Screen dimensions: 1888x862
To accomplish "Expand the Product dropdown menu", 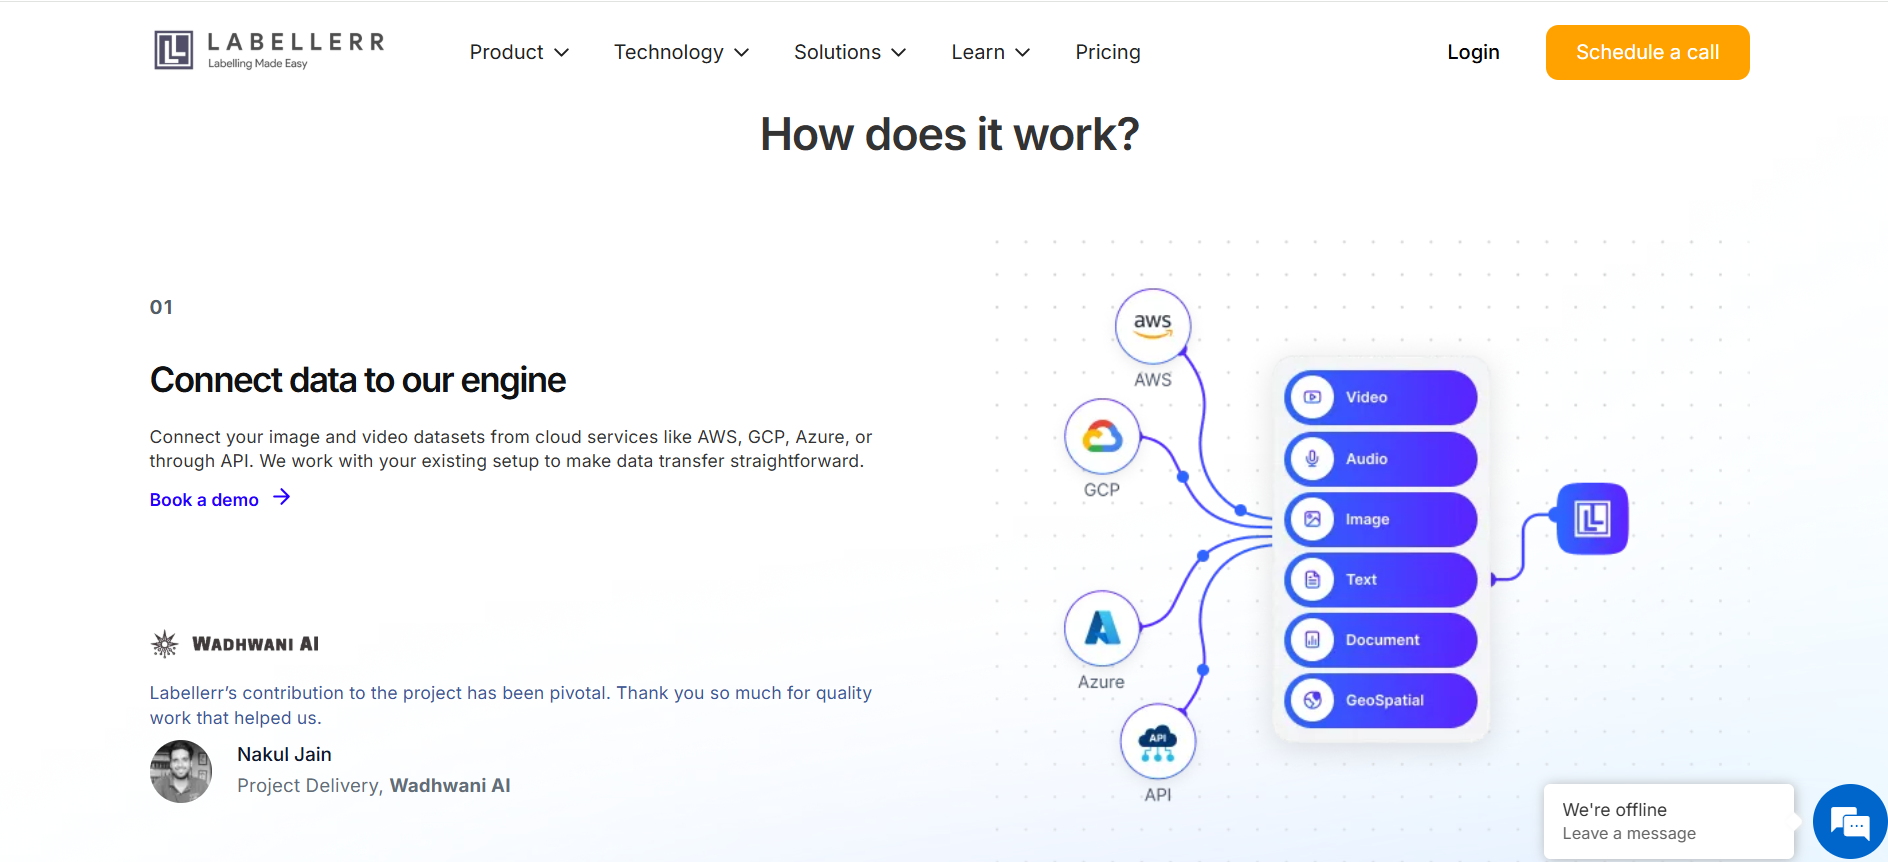I will click(519, 52).
